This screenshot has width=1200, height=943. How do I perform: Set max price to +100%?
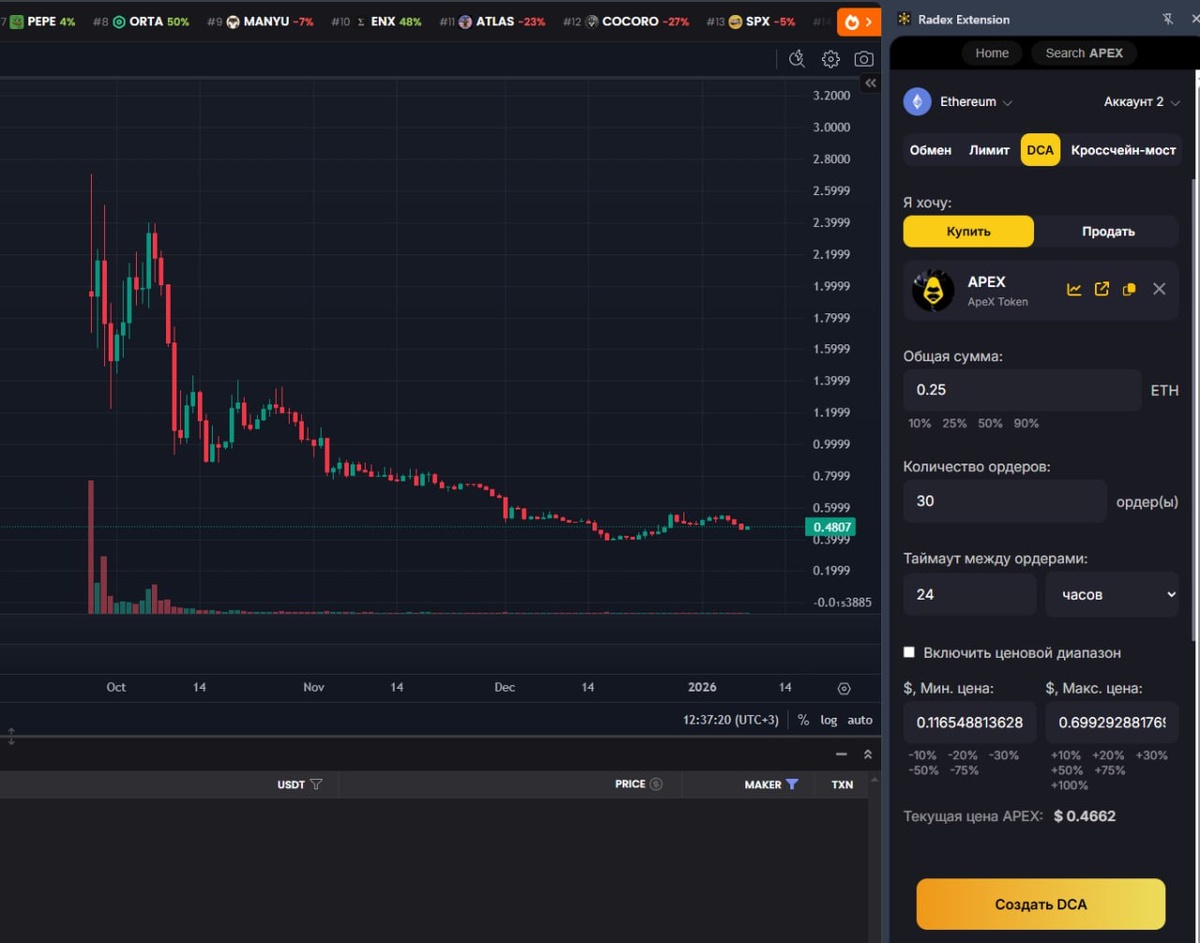1069,786
